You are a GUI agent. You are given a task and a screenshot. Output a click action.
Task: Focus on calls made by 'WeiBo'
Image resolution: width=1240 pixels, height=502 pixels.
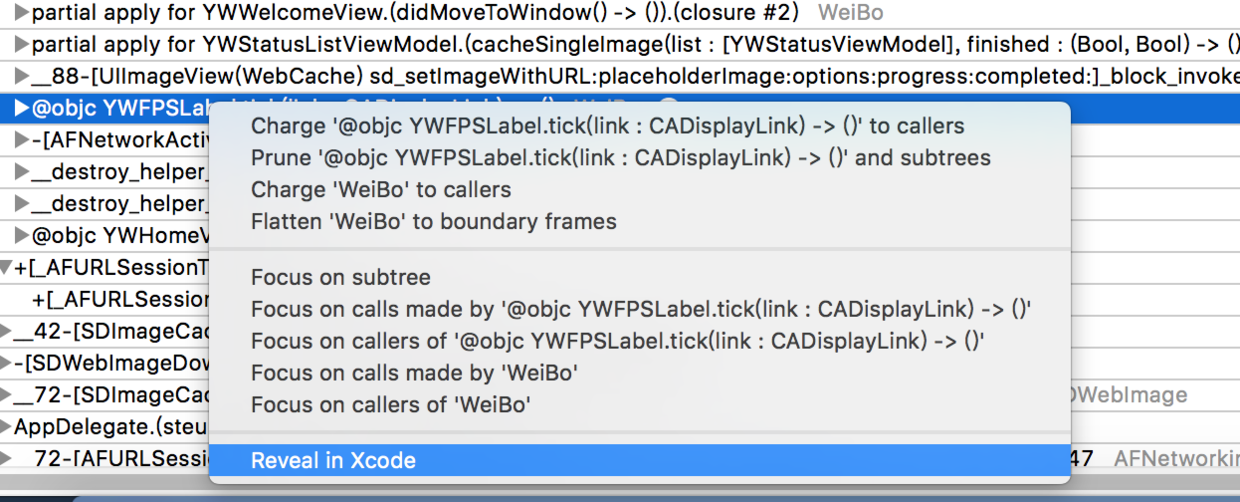point(414,373)
